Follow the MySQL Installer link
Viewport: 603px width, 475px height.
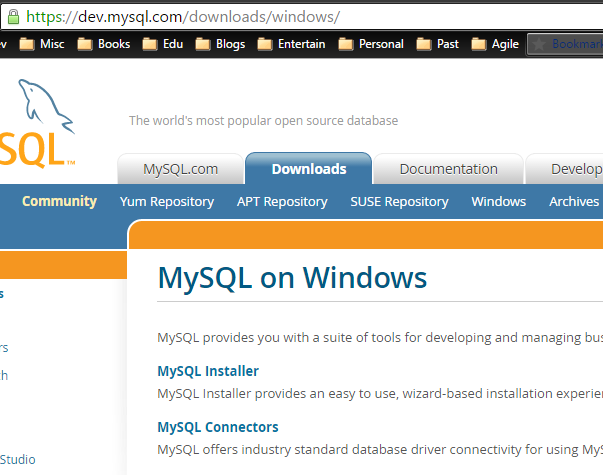coord(208,371)
